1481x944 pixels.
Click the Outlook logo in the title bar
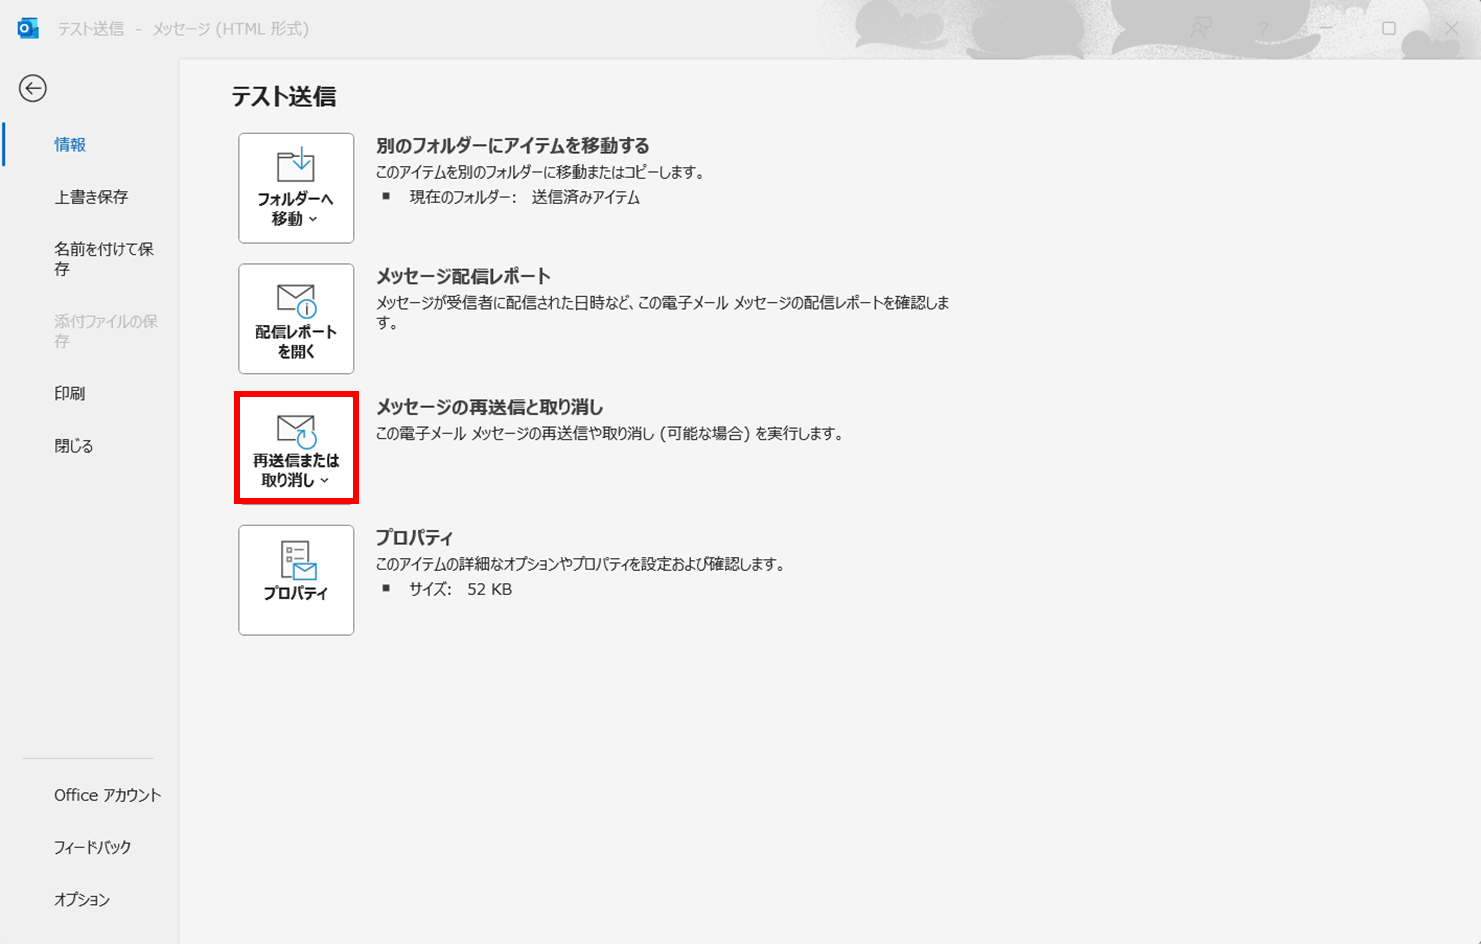click(28, 29)
